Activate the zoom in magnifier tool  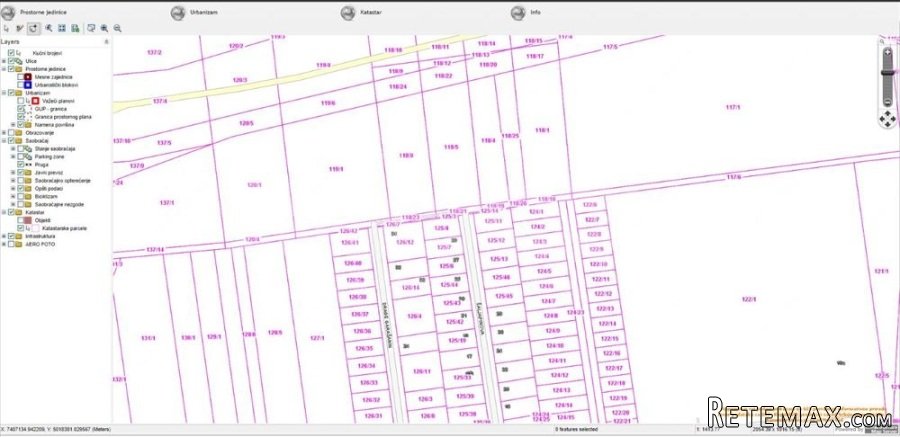[104, 28]
